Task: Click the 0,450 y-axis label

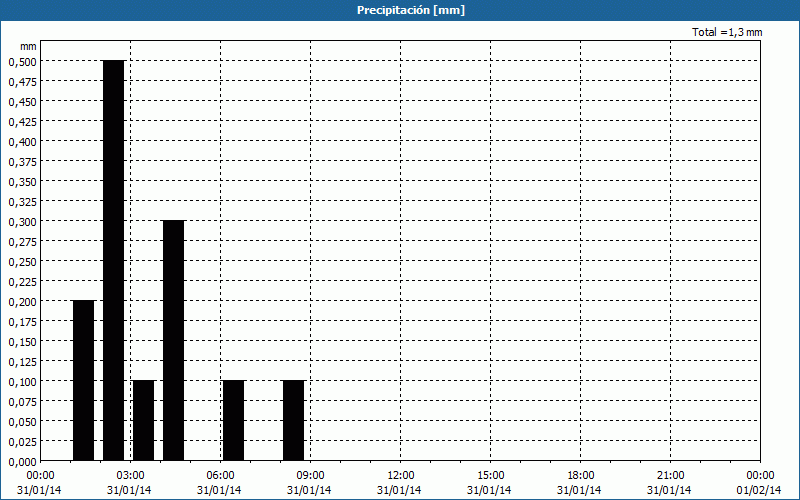Action: pyautogui.click(x=22, y=102)
